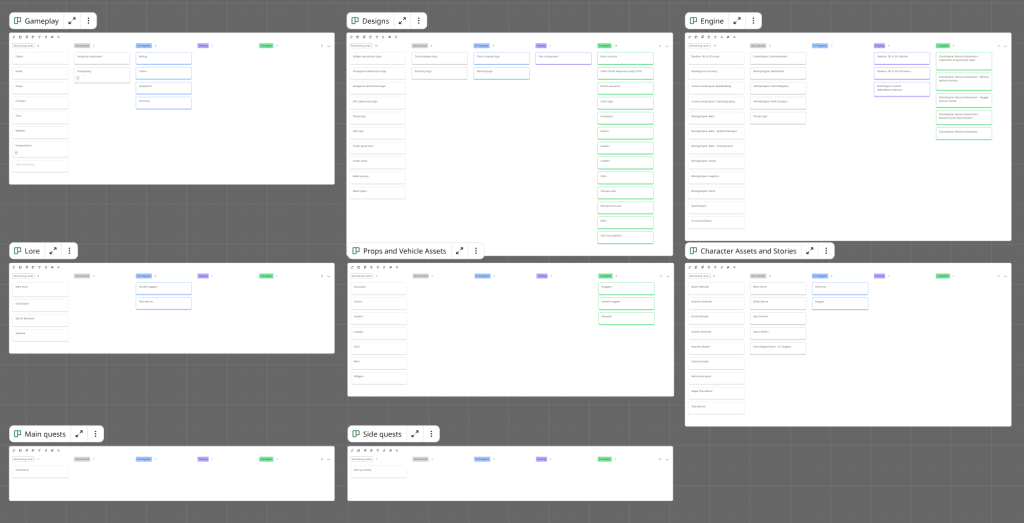Expand the Lore board to fullscreen

pyautogui.click(x=53, y=250)
